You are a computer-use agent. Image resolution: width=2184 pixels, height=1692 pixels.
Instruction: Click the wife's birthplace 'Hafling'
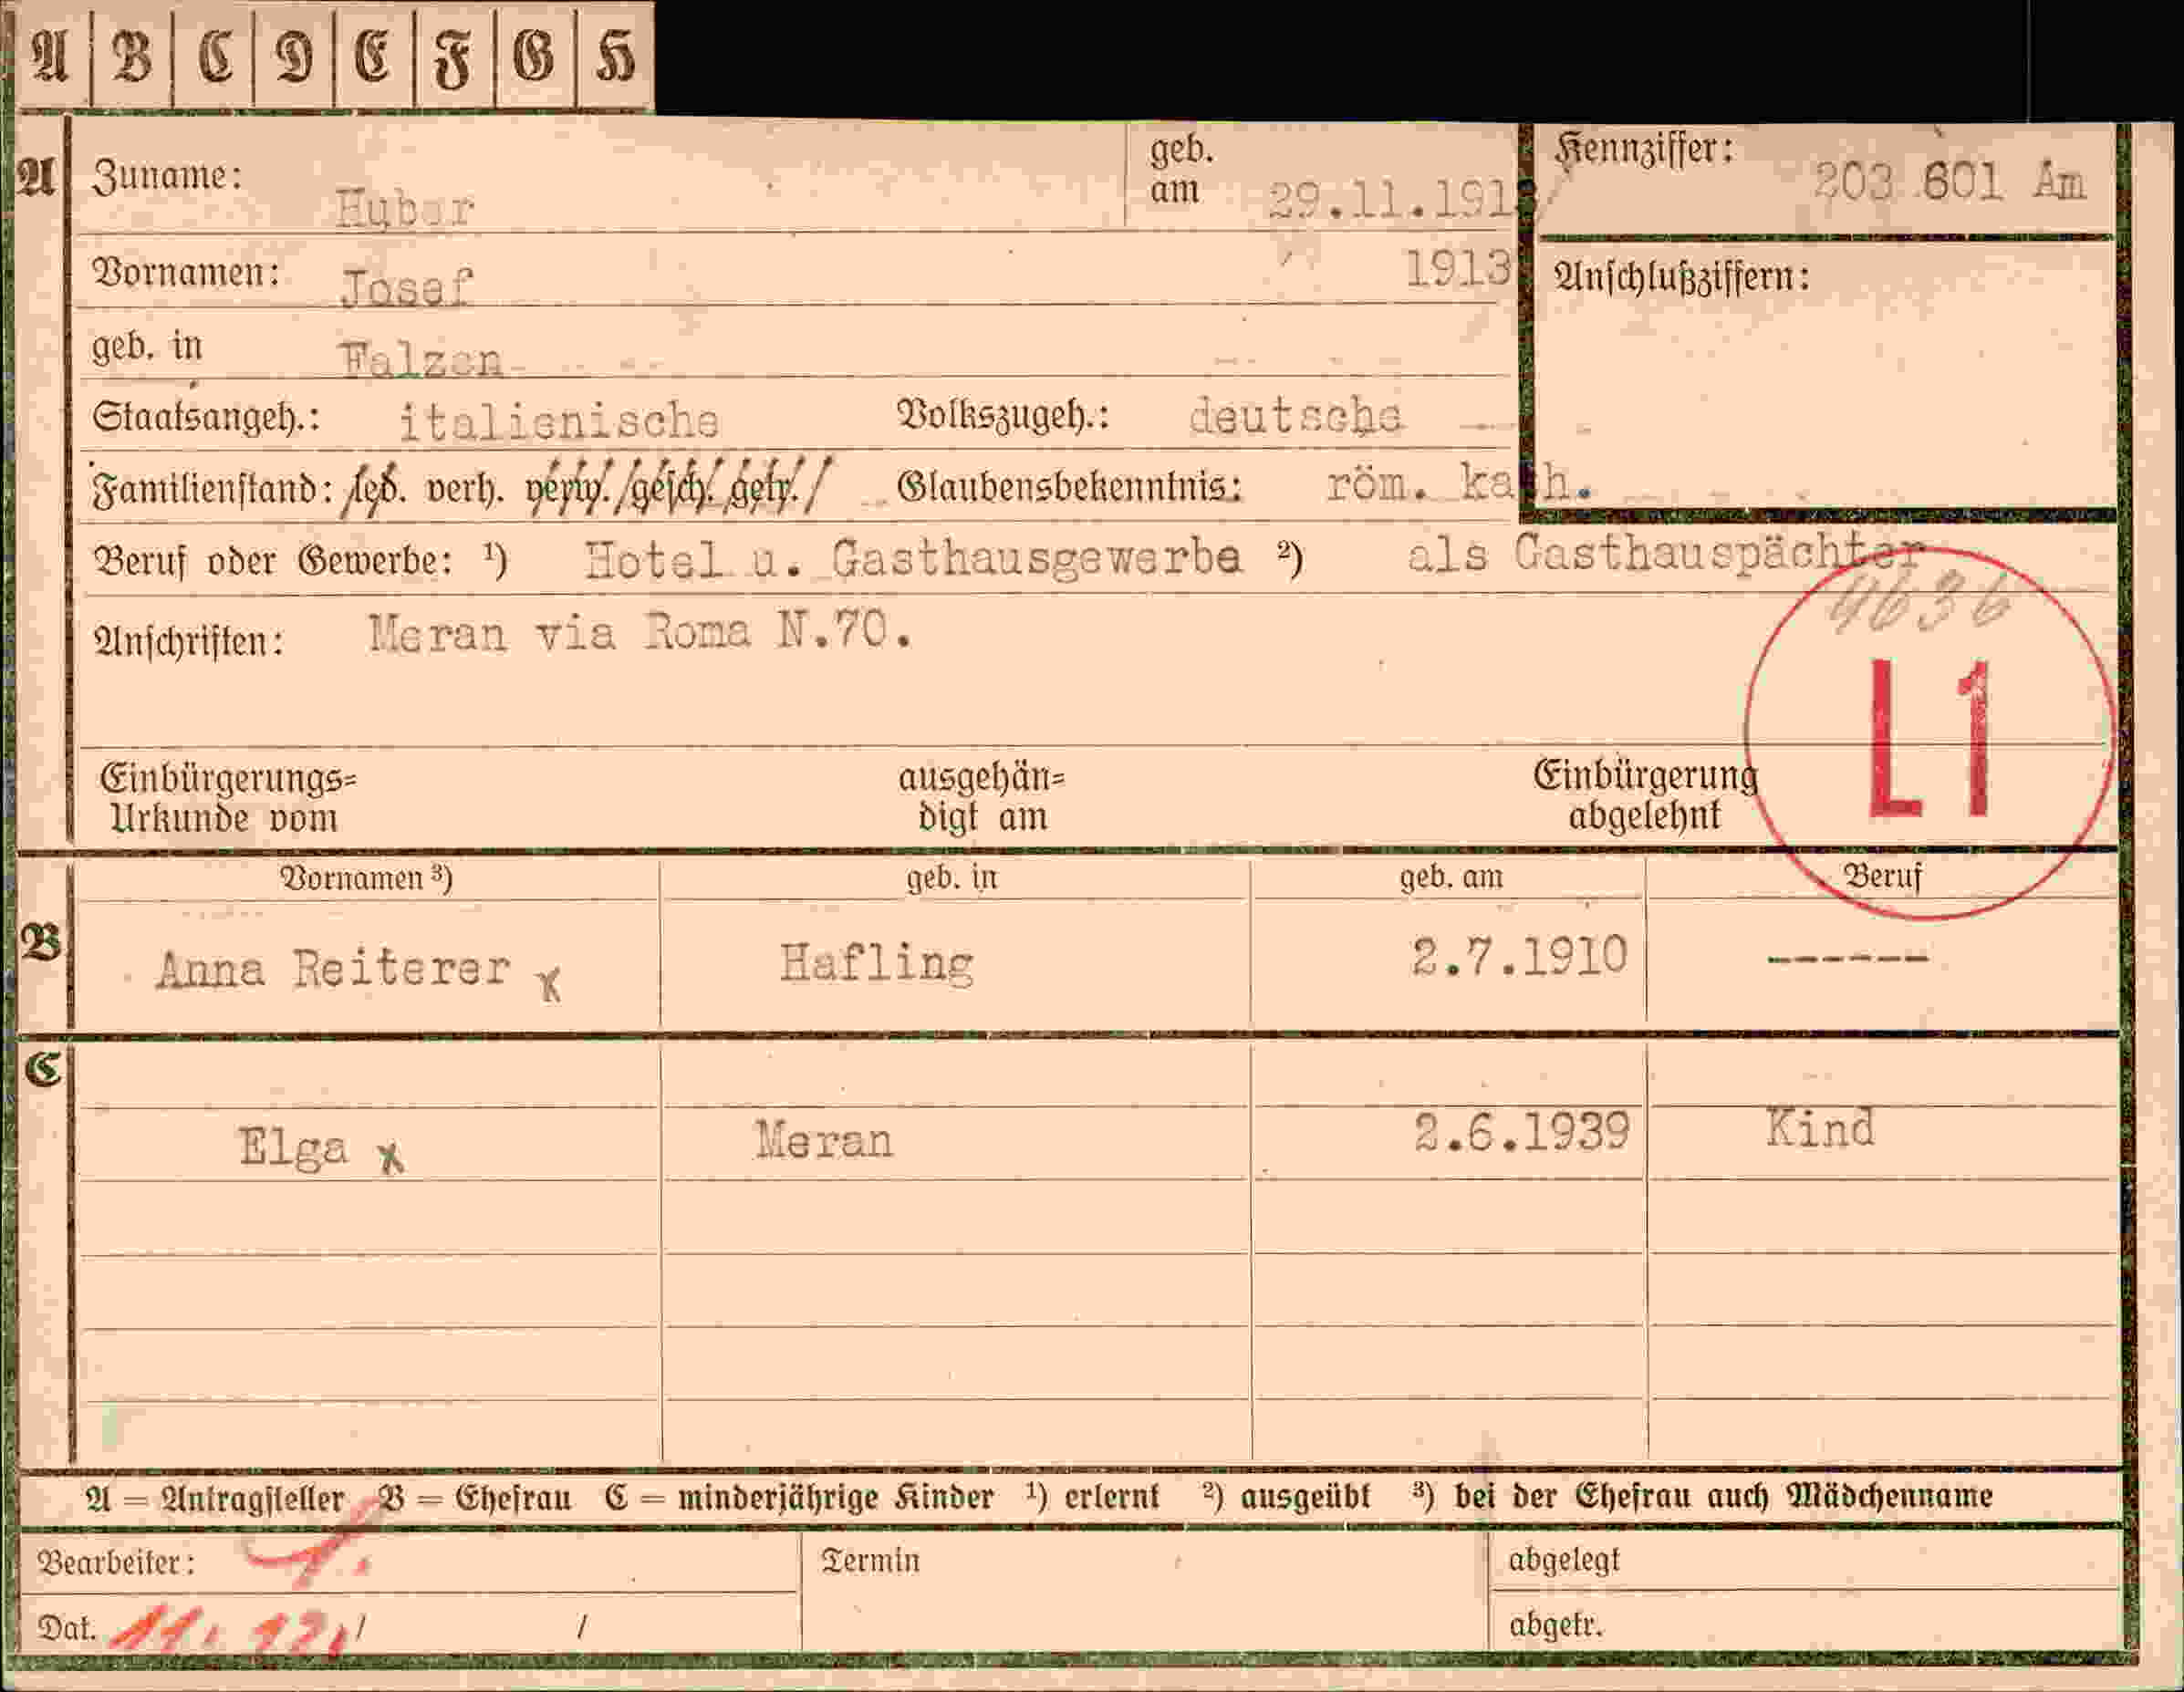point(876,965)
